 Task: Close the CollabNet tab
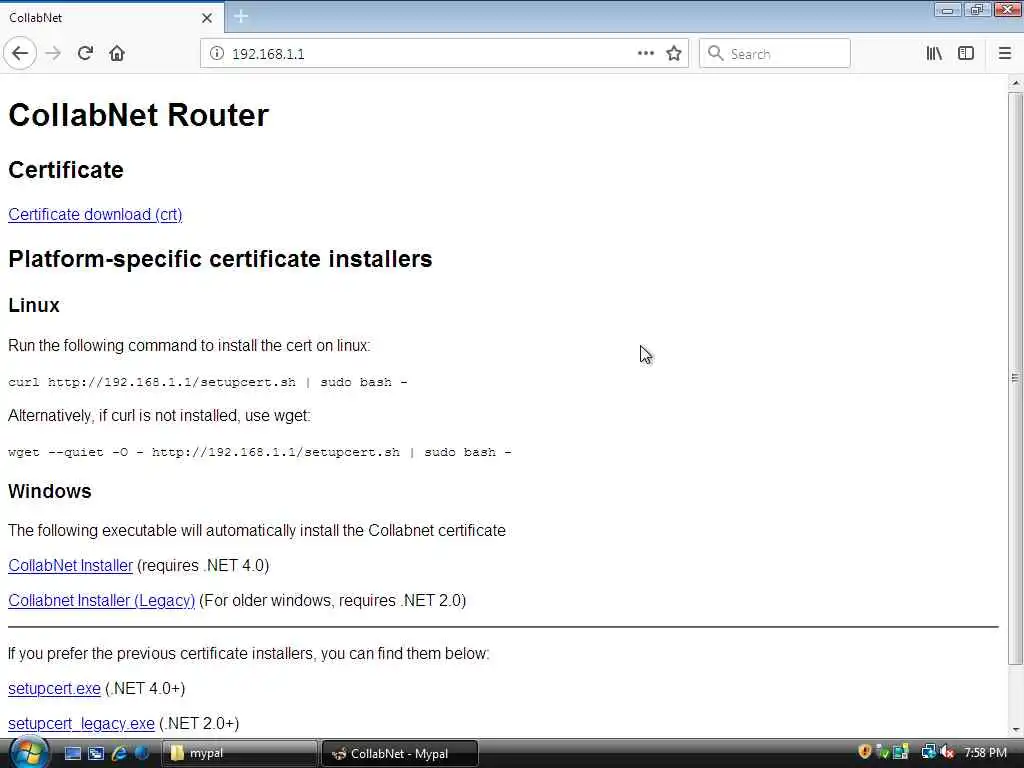[x=207, y=18]
